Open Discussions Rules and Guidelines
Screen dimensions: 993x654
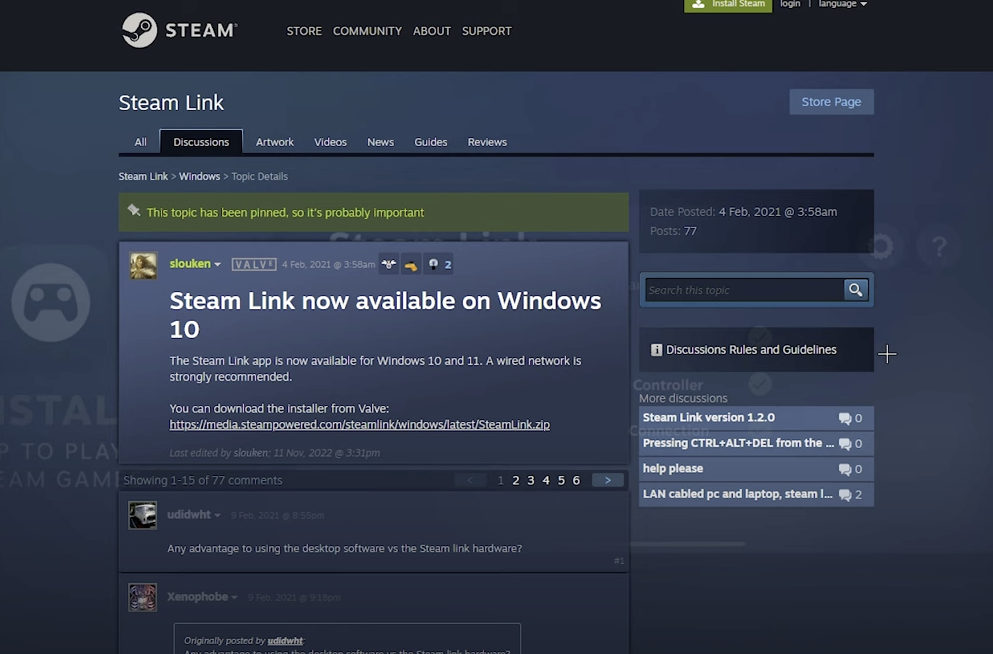point(751,349)
